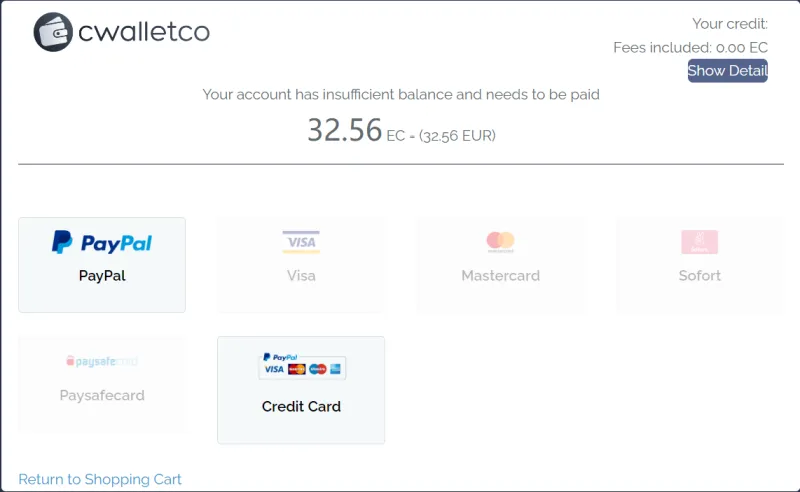Click the cwalletco brand name text
The width and height of the screenshot is (800, 492).
coord(144,32)
